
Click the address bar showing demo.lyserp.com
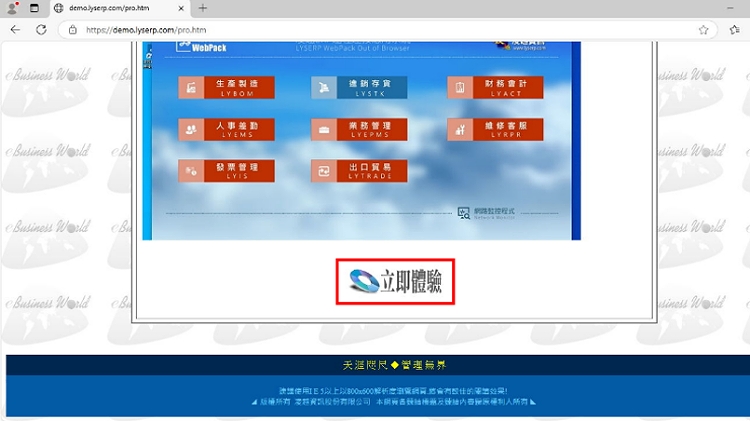[x=380, y=30]
